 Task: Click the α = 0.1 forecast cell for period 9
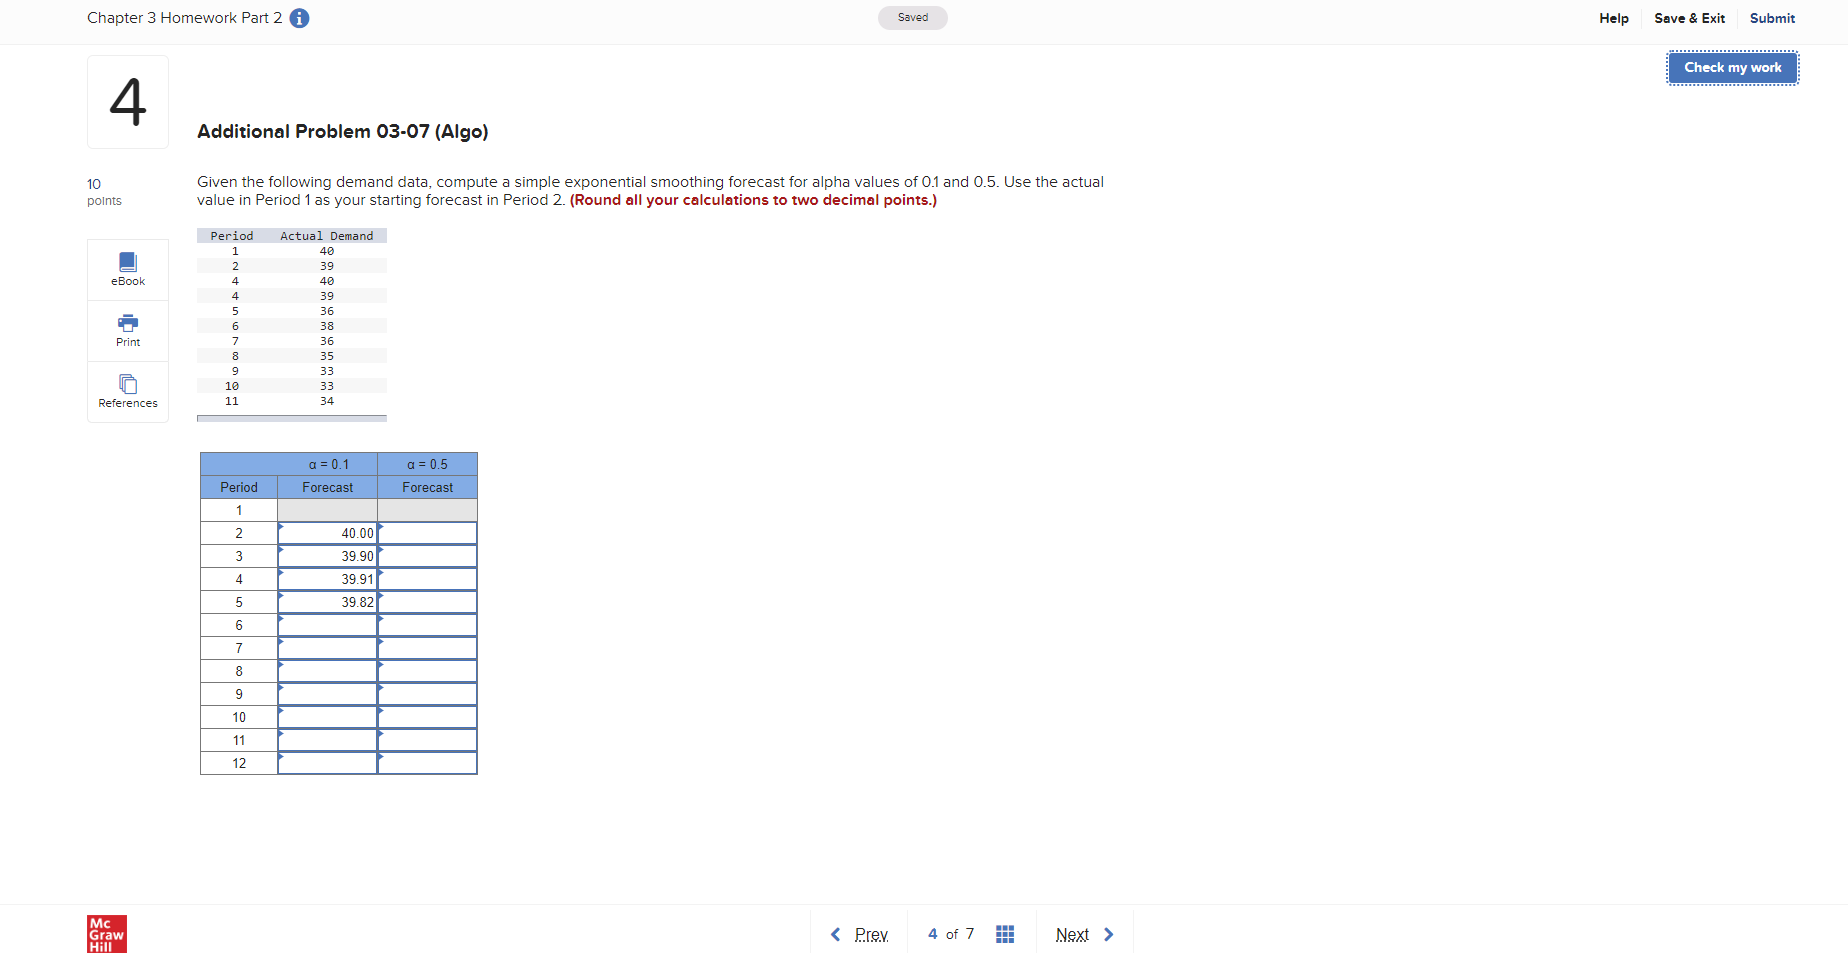[x=328, y=694]
